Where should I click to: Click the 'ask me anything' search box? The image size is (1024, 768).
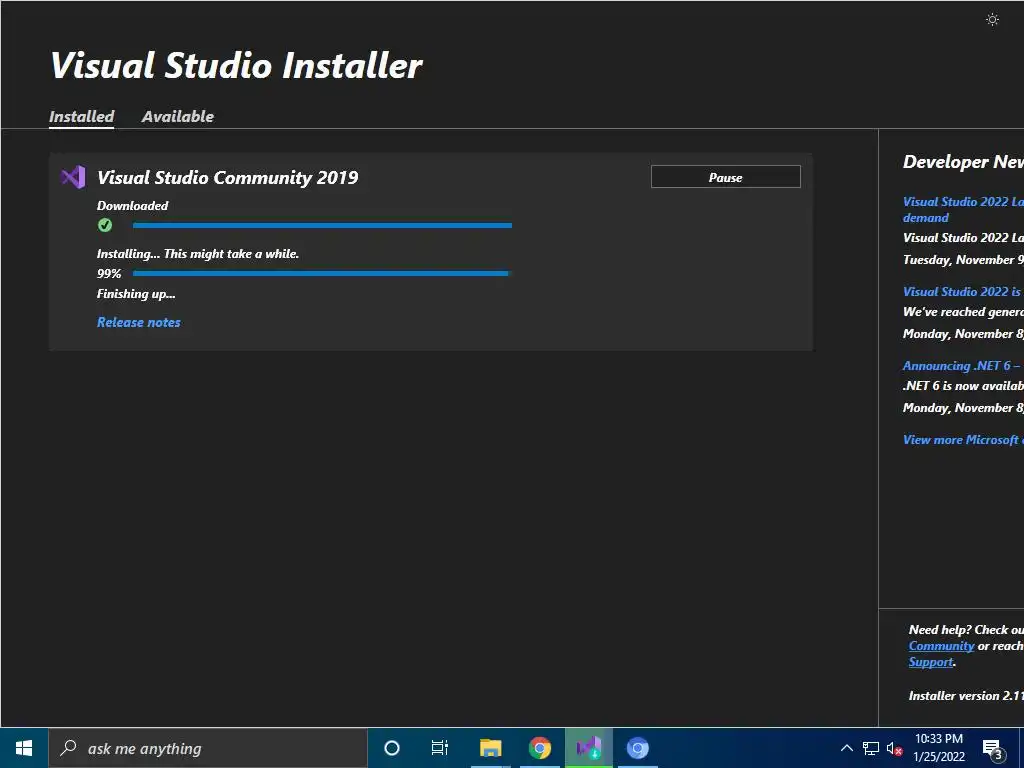click(x=208, y=748)
